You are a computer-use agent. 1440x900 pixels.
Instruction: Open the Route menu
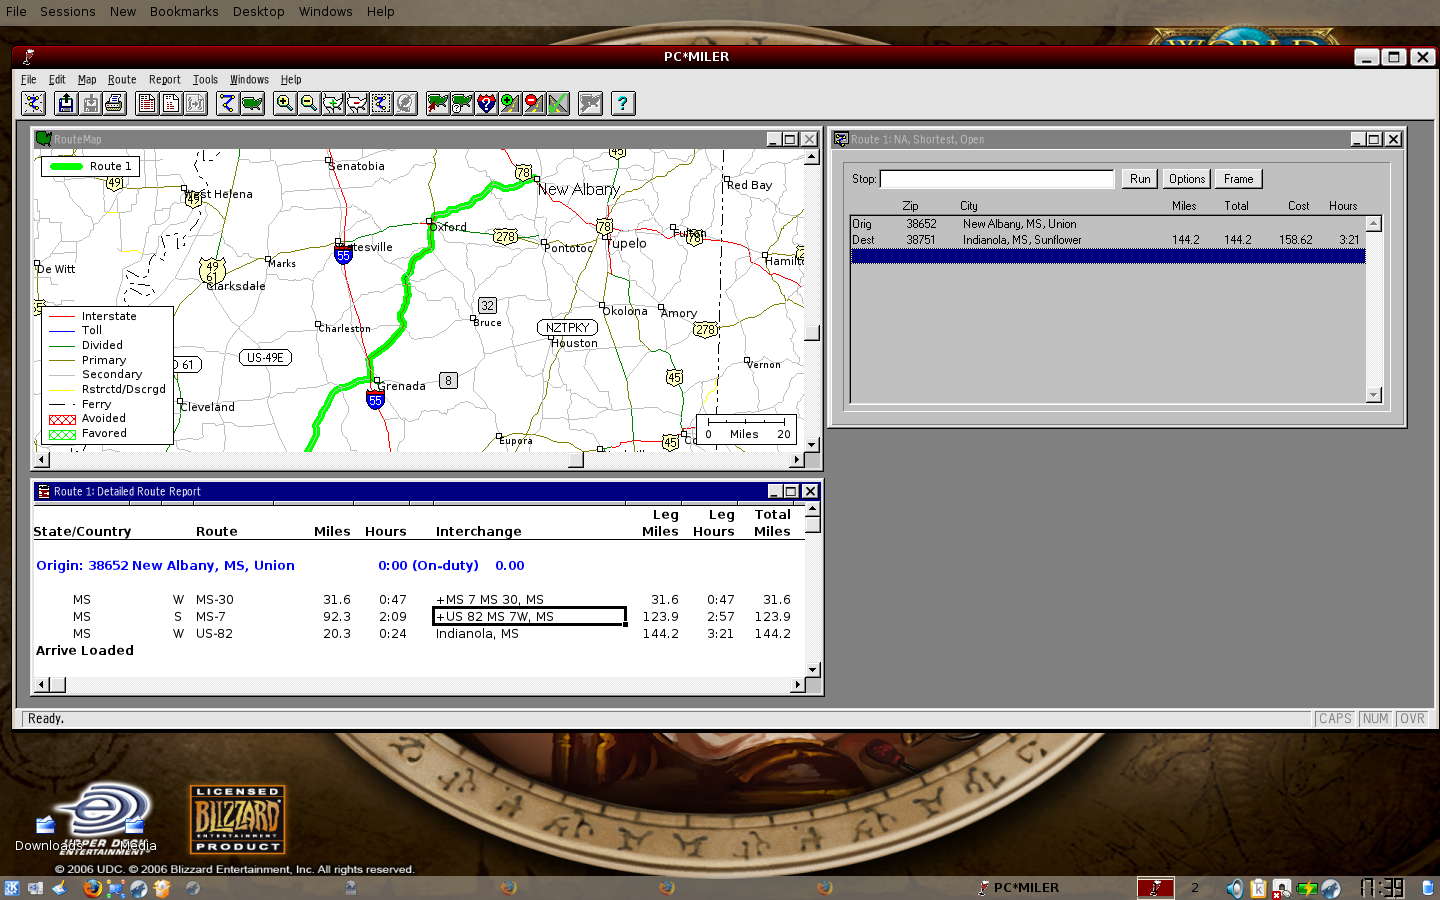tap(122, 80)
